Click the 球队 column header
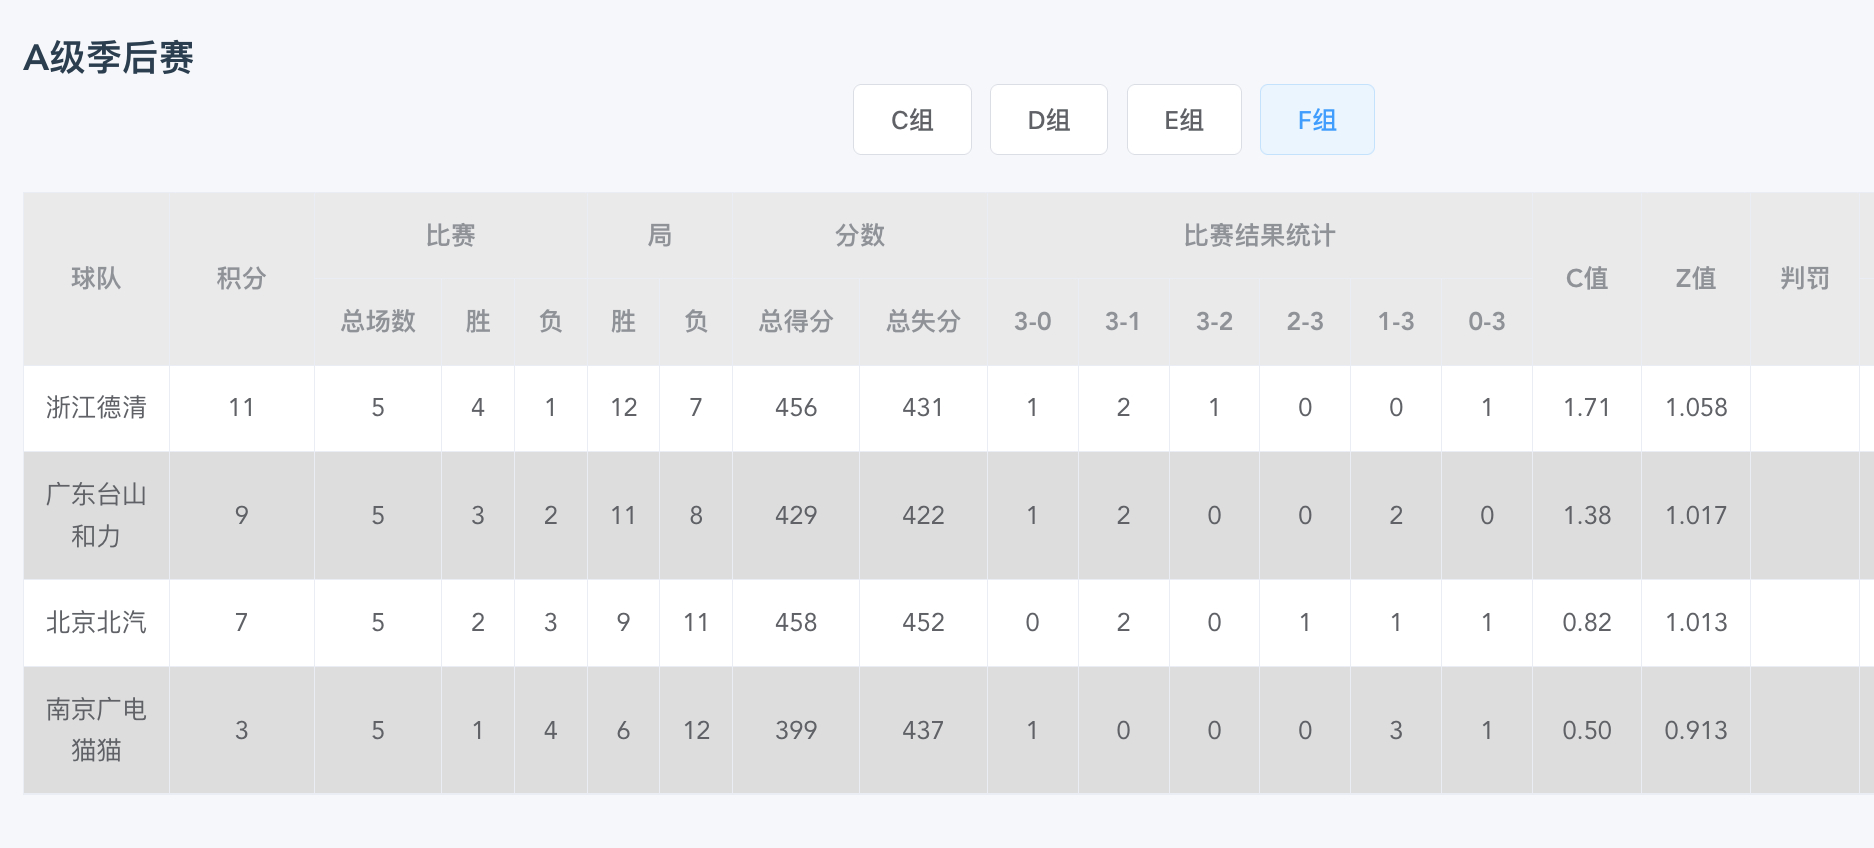 (96, 278)
